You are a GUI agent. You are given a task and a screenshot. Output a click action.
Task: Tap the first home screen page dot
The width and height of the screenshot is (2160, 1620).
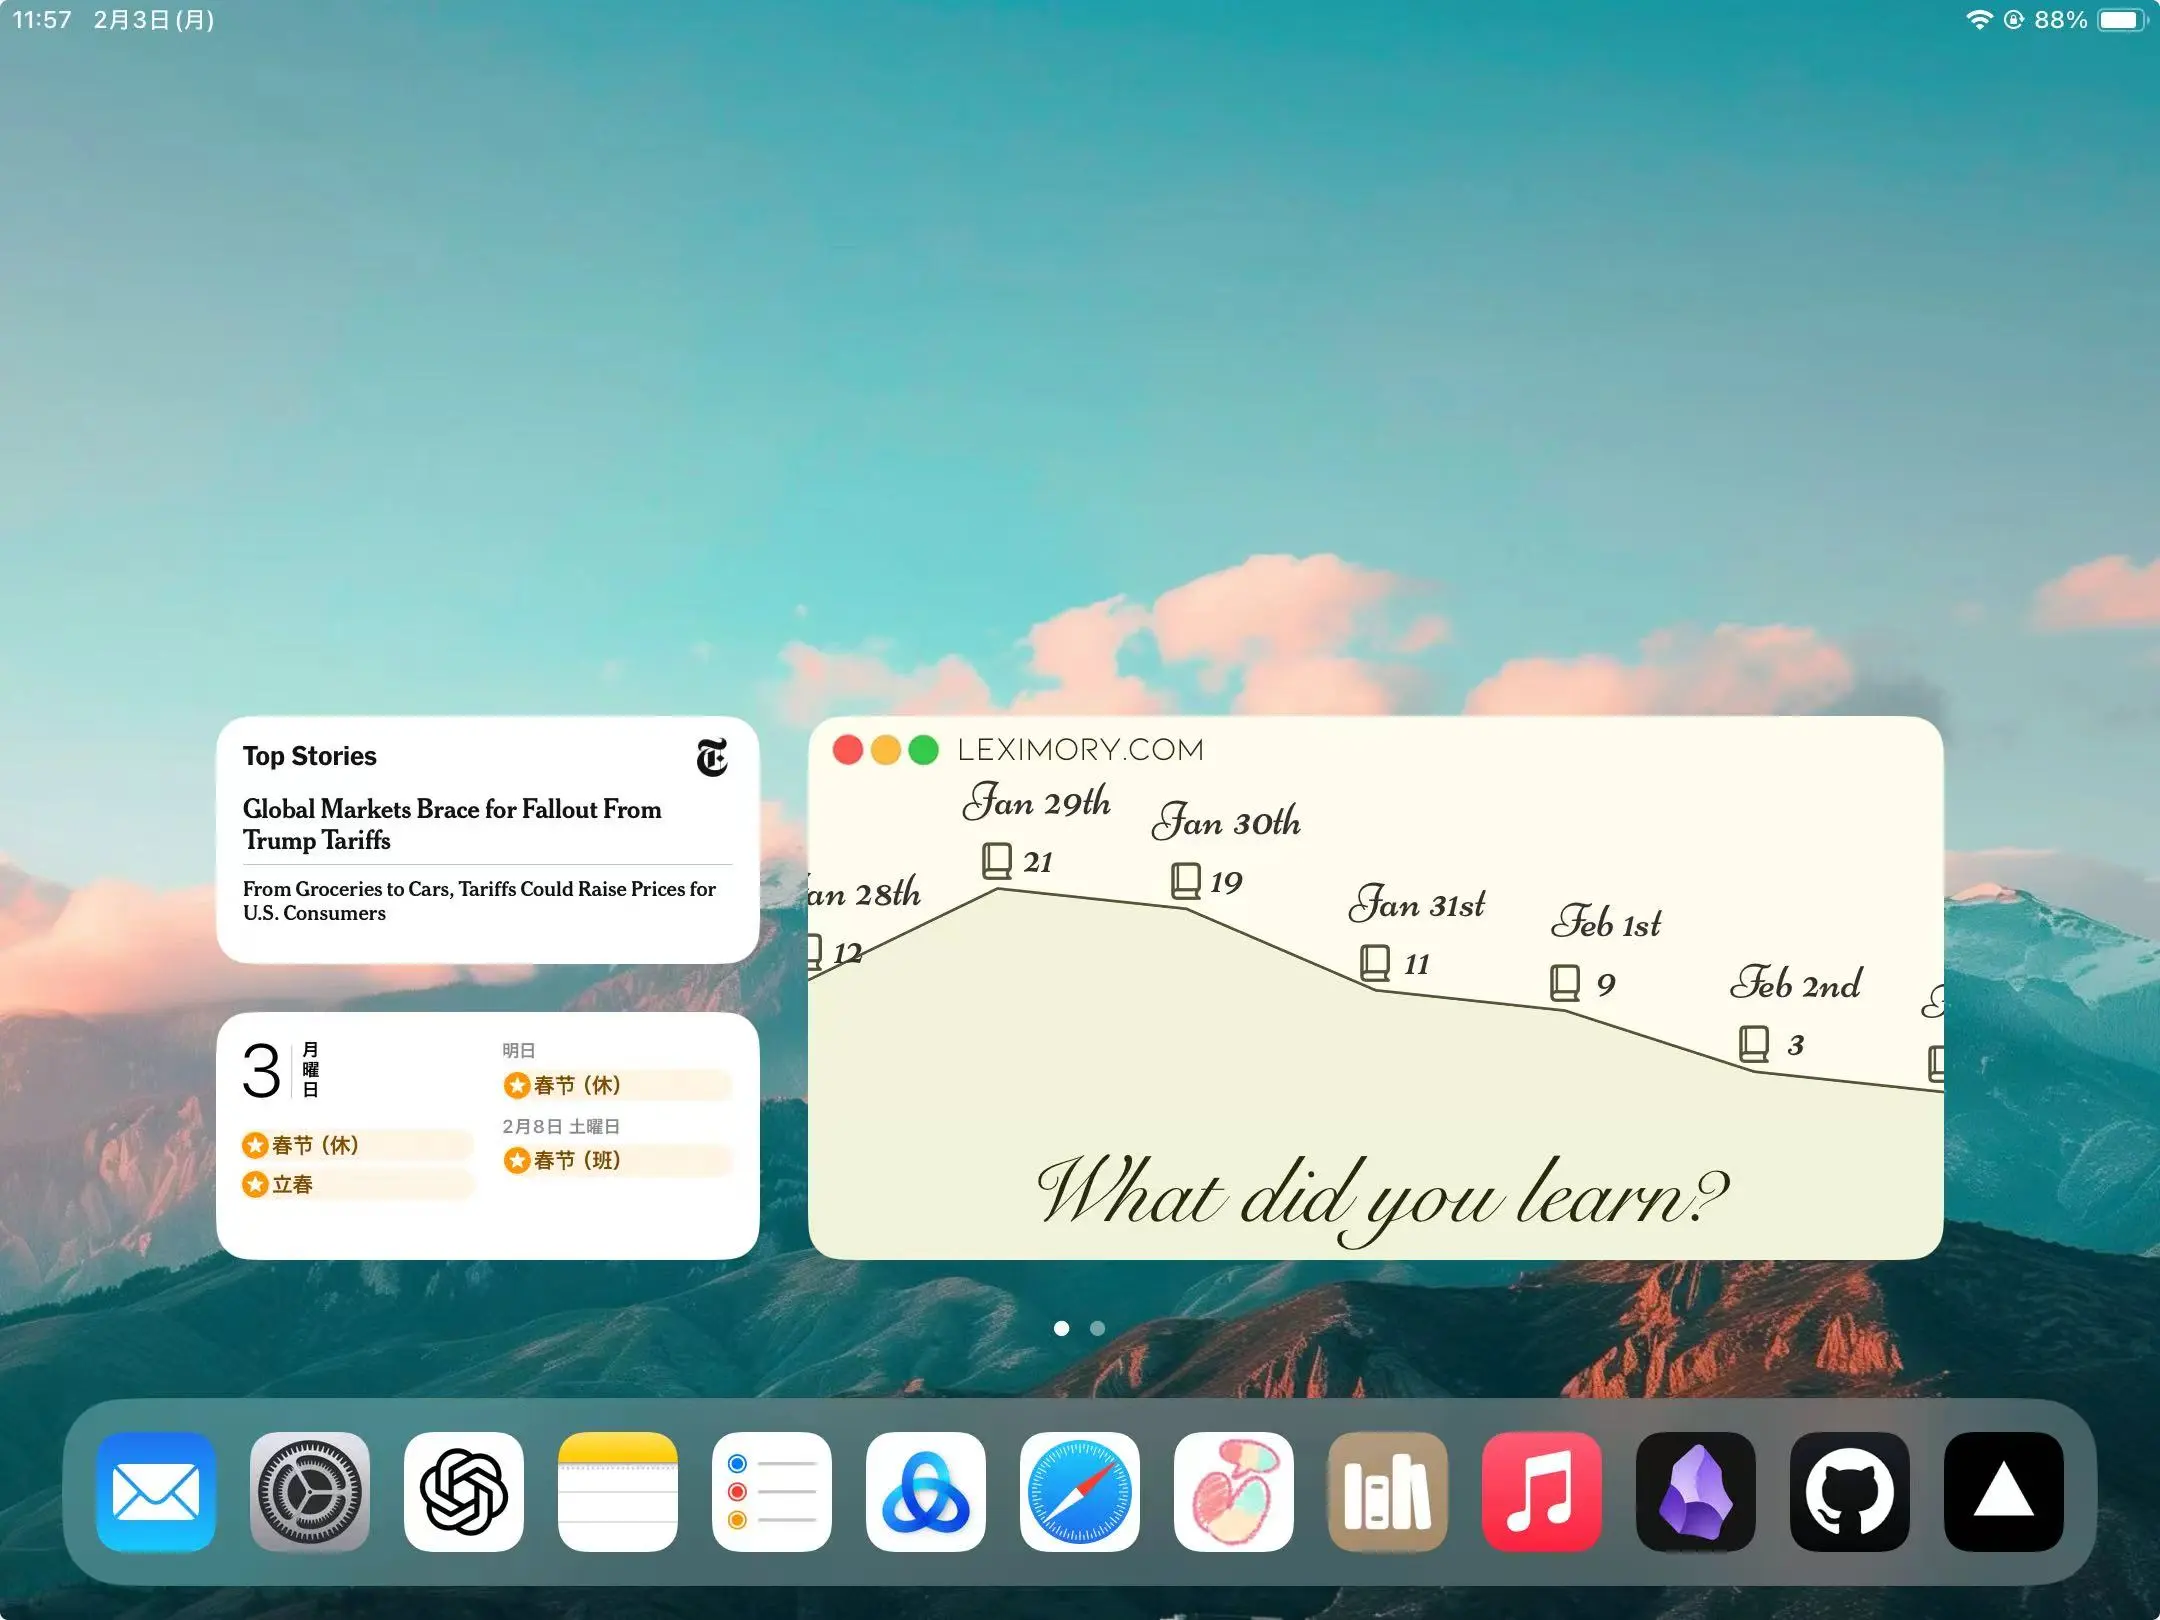(x=1062, y=1328)
